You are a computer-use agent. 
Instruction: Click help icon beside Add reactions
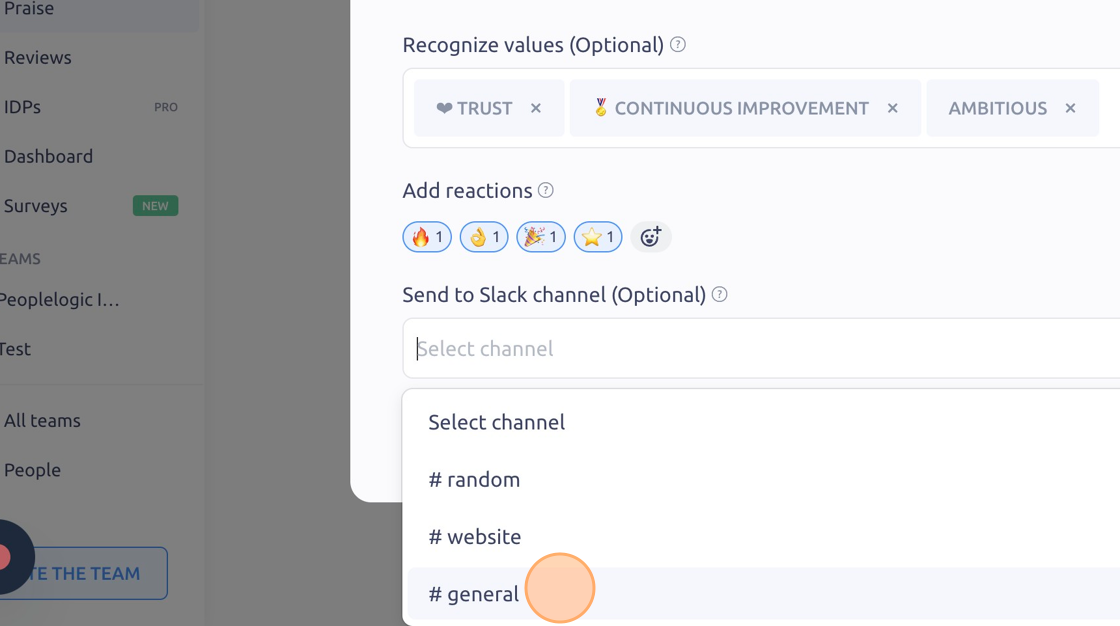tap(546, 190)
